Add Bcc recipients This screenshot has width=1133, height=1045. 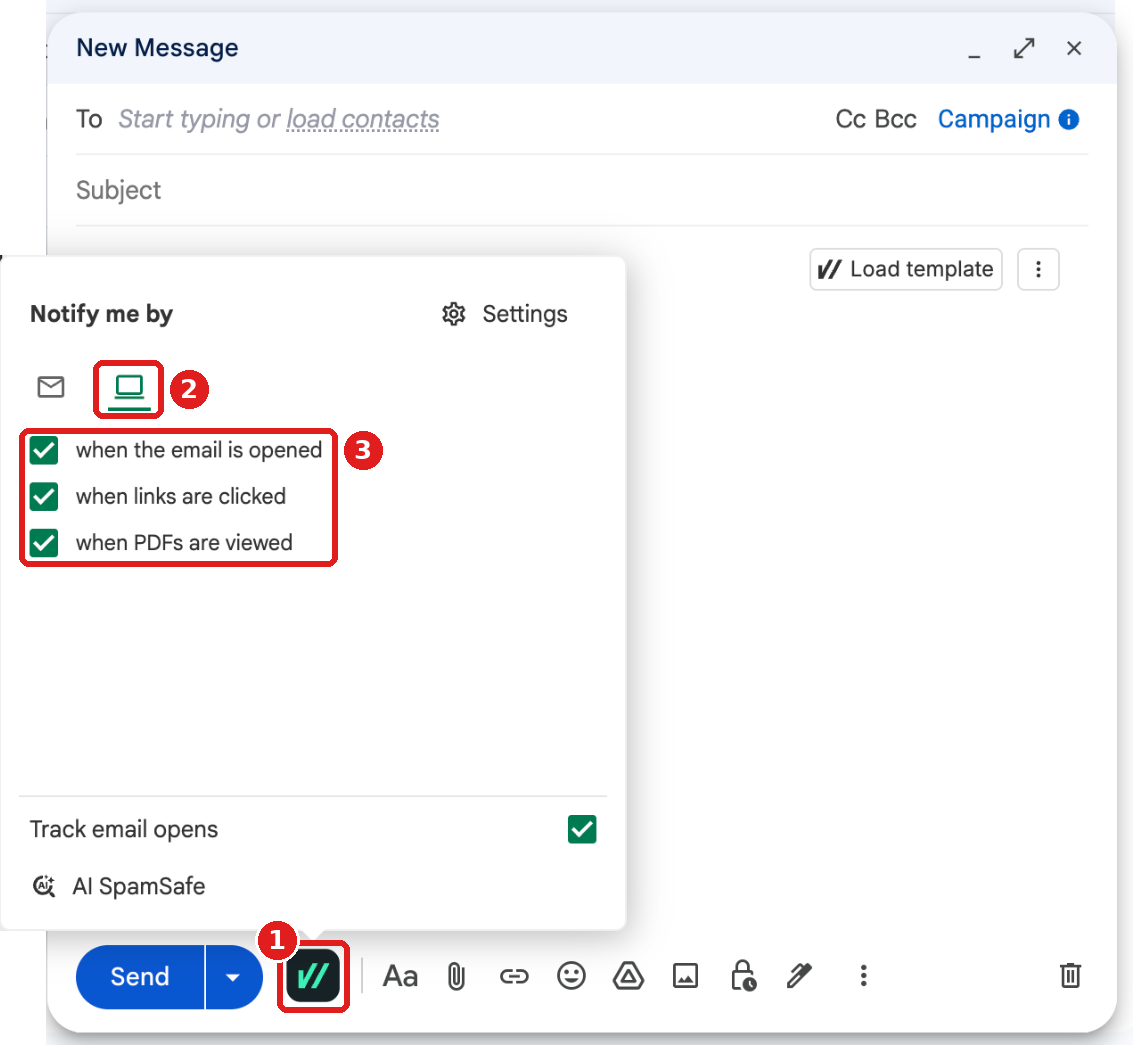click(895, 119)
